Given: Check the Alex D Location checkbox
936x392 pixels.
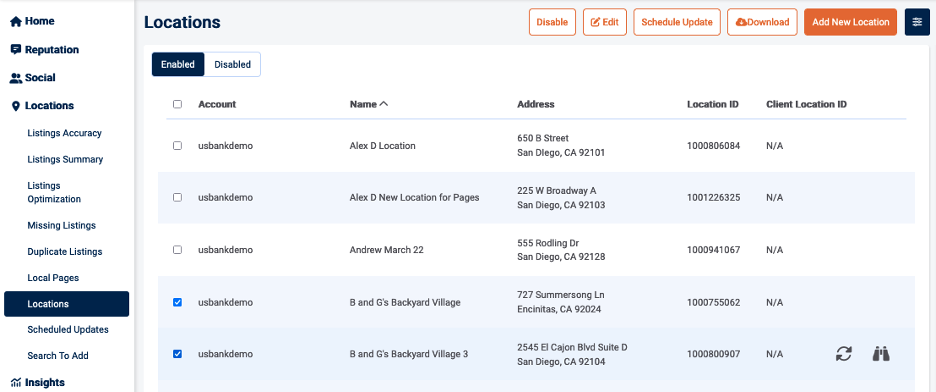Looking at the screenshot, I should coord(177,146).
